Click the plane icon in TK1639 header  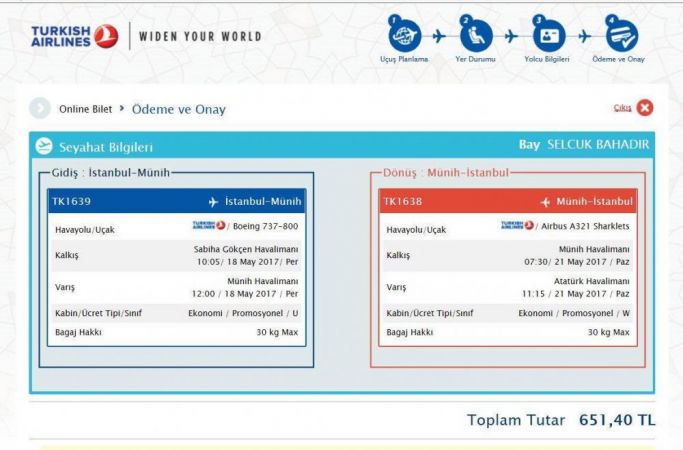click(213, 203)
